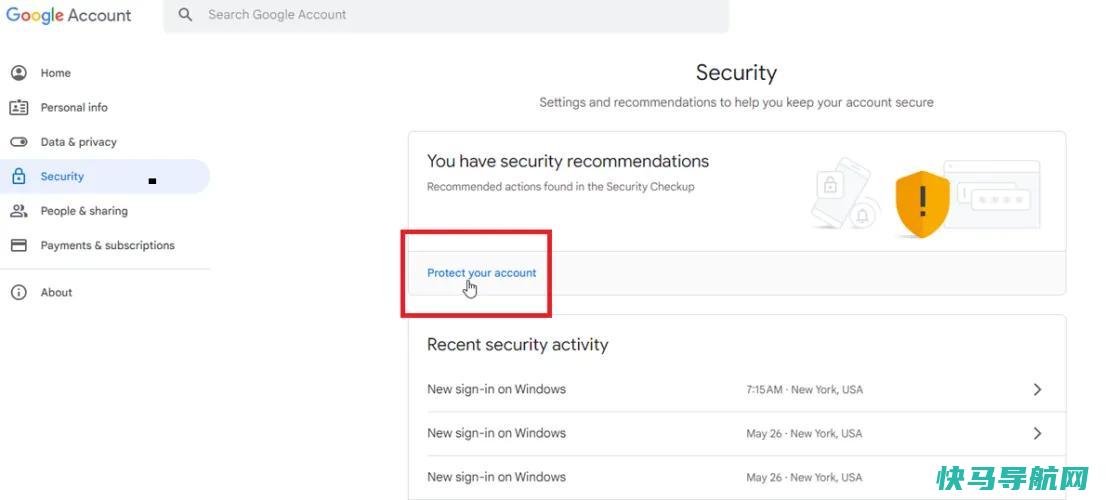Screen dimensions: 1115x500
Task: Click the search magnifier icon
Action: point(185,14)
